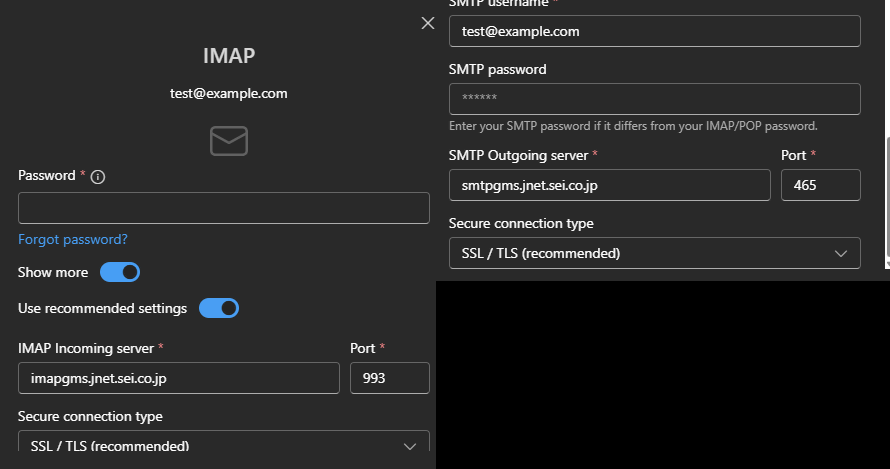Open IMAP Secure connection type dropdown
Image resolution: width=890 pixels, height=469 pixels.
224,446
